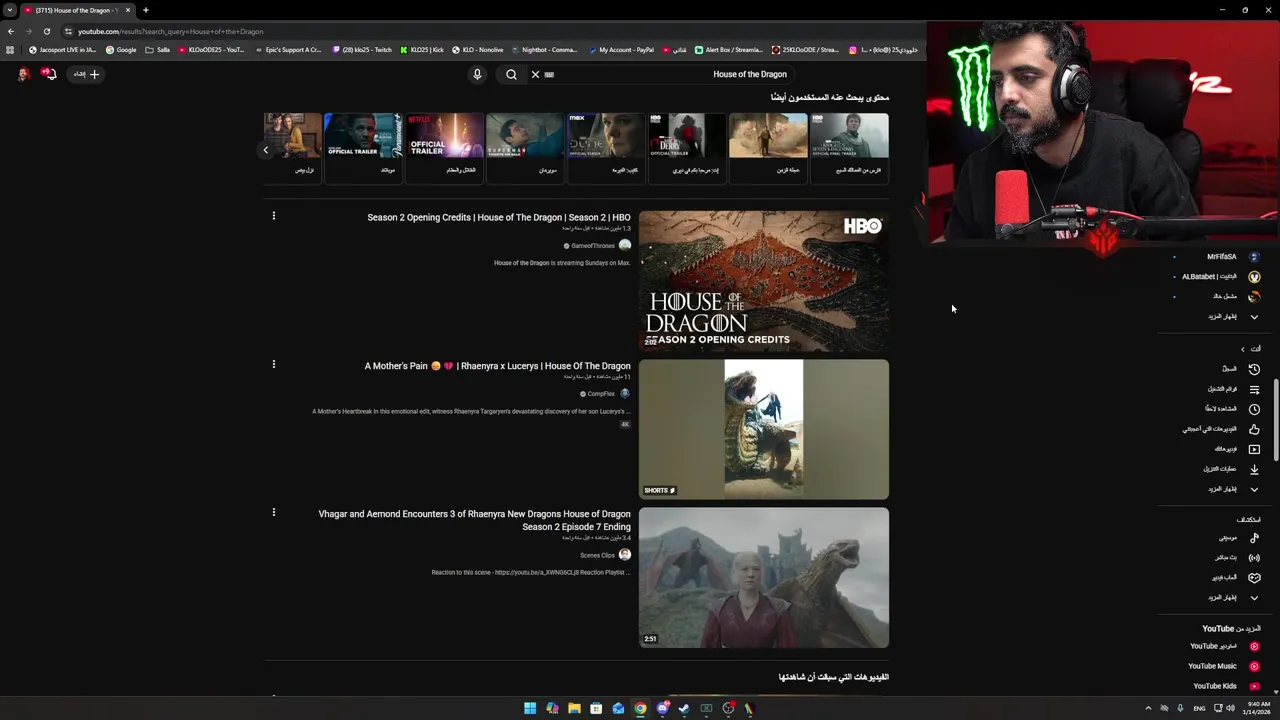Open the Vhagar and Aemond Encounters thumbnail

(x=764, y=577)
